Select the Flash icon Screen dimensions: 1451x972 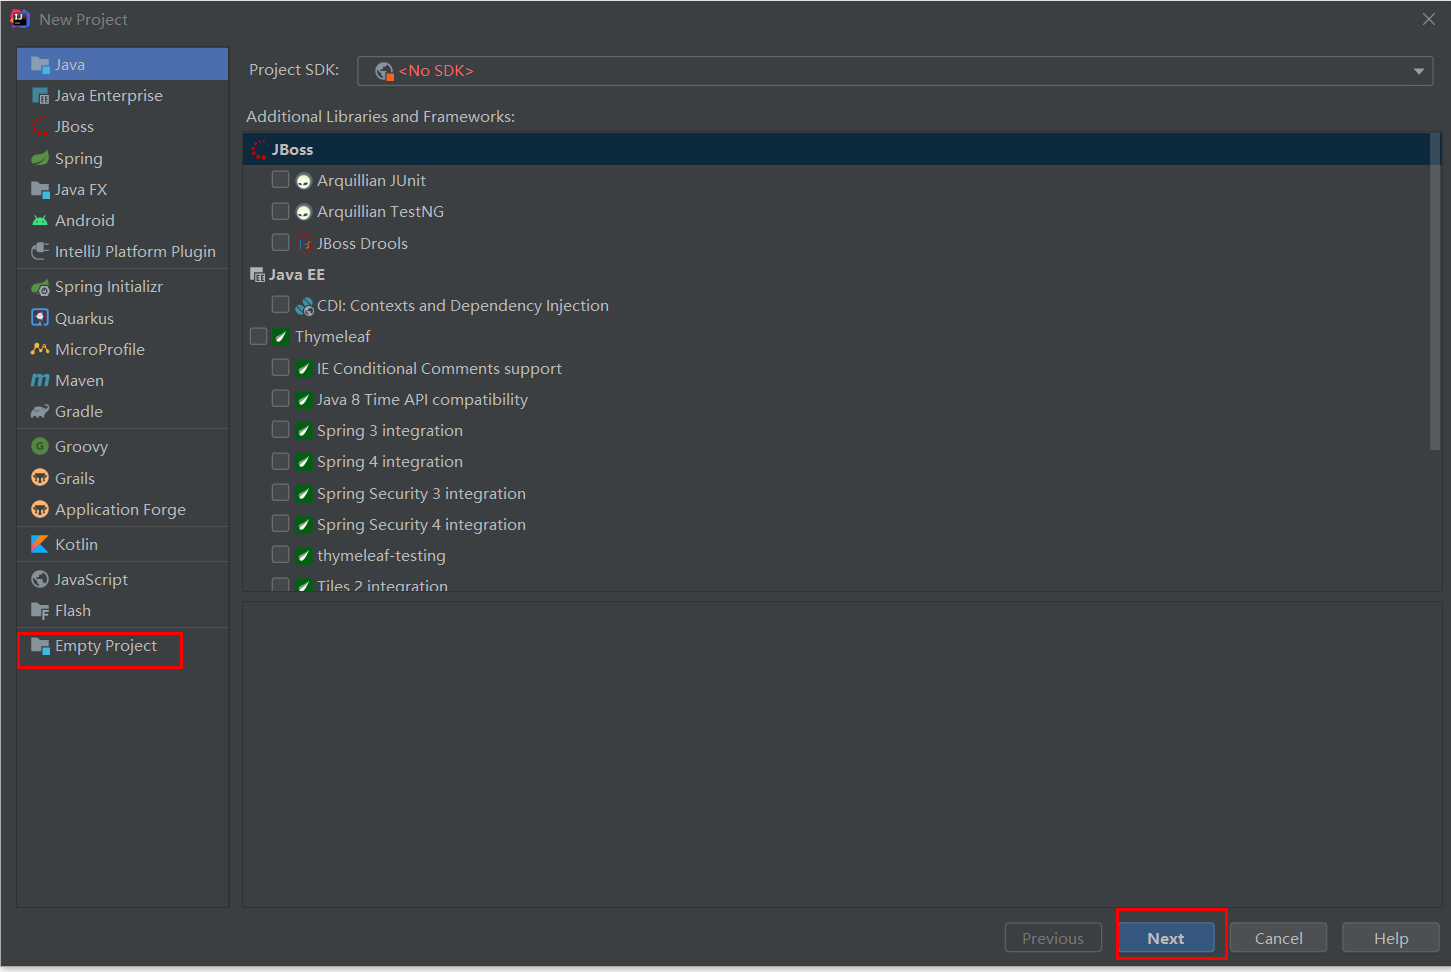(40, 610)
